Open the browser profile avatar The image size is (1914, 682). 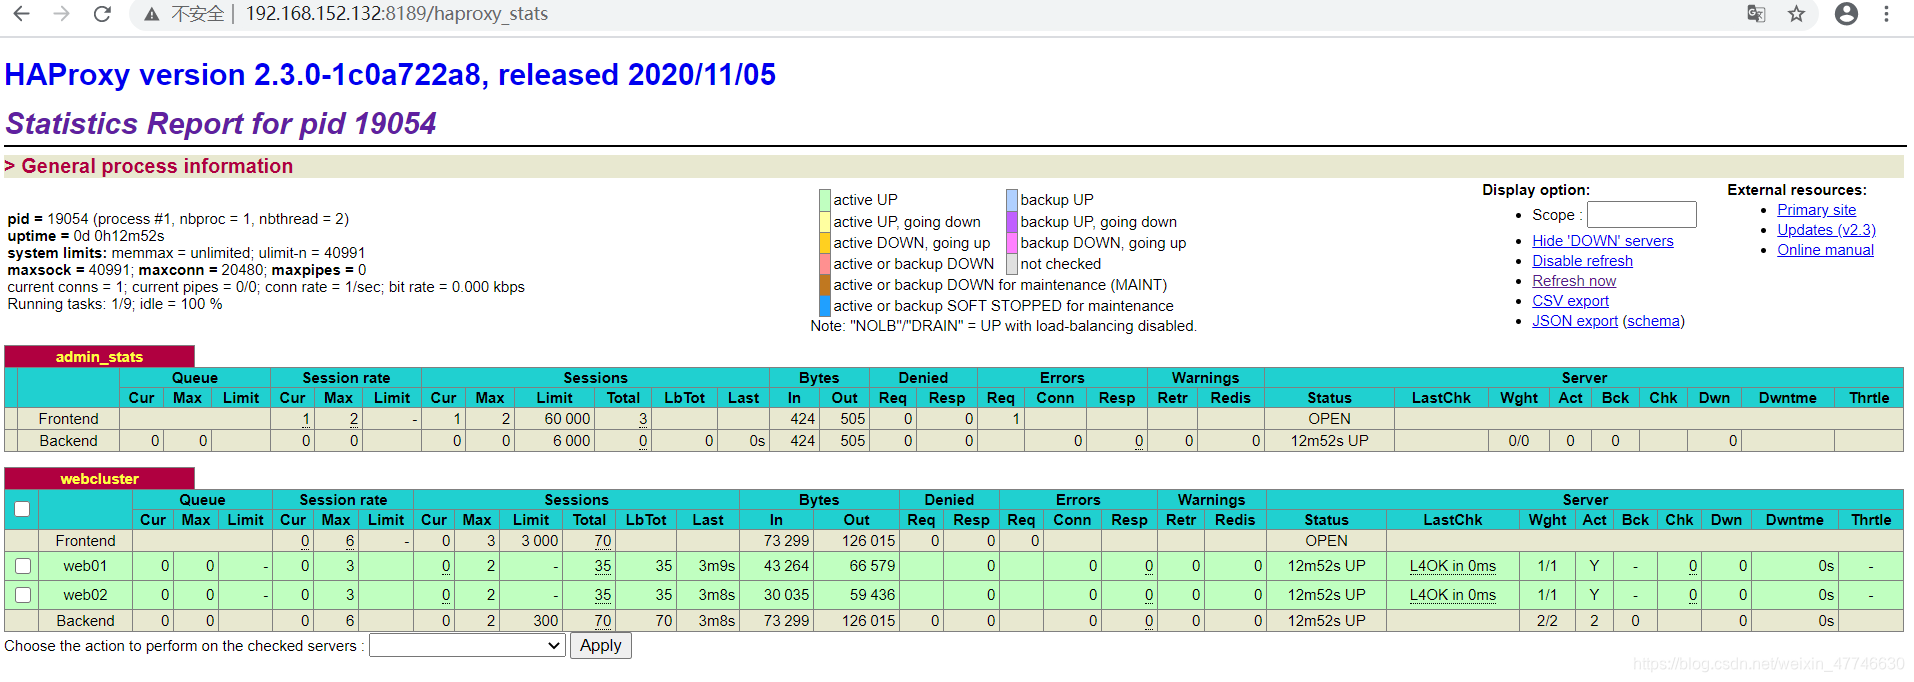coord(1846,14)
